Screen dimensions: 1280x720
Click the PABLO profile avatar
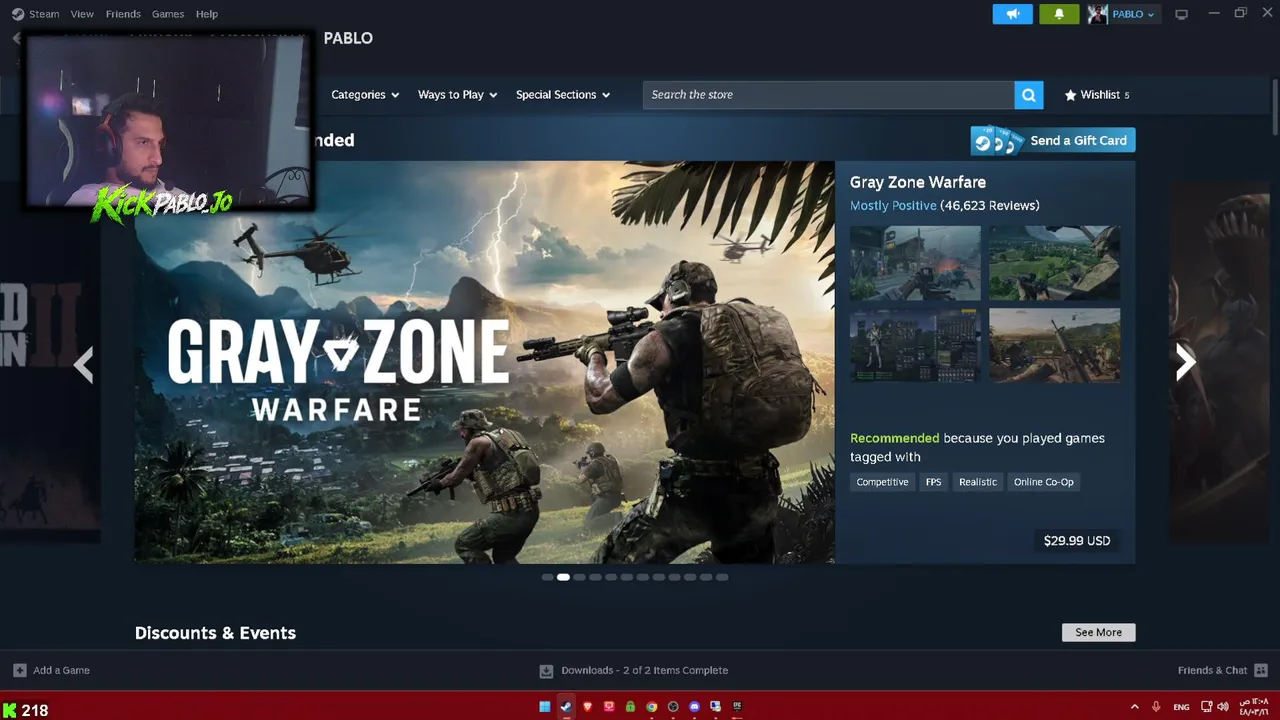point(1098,14)
